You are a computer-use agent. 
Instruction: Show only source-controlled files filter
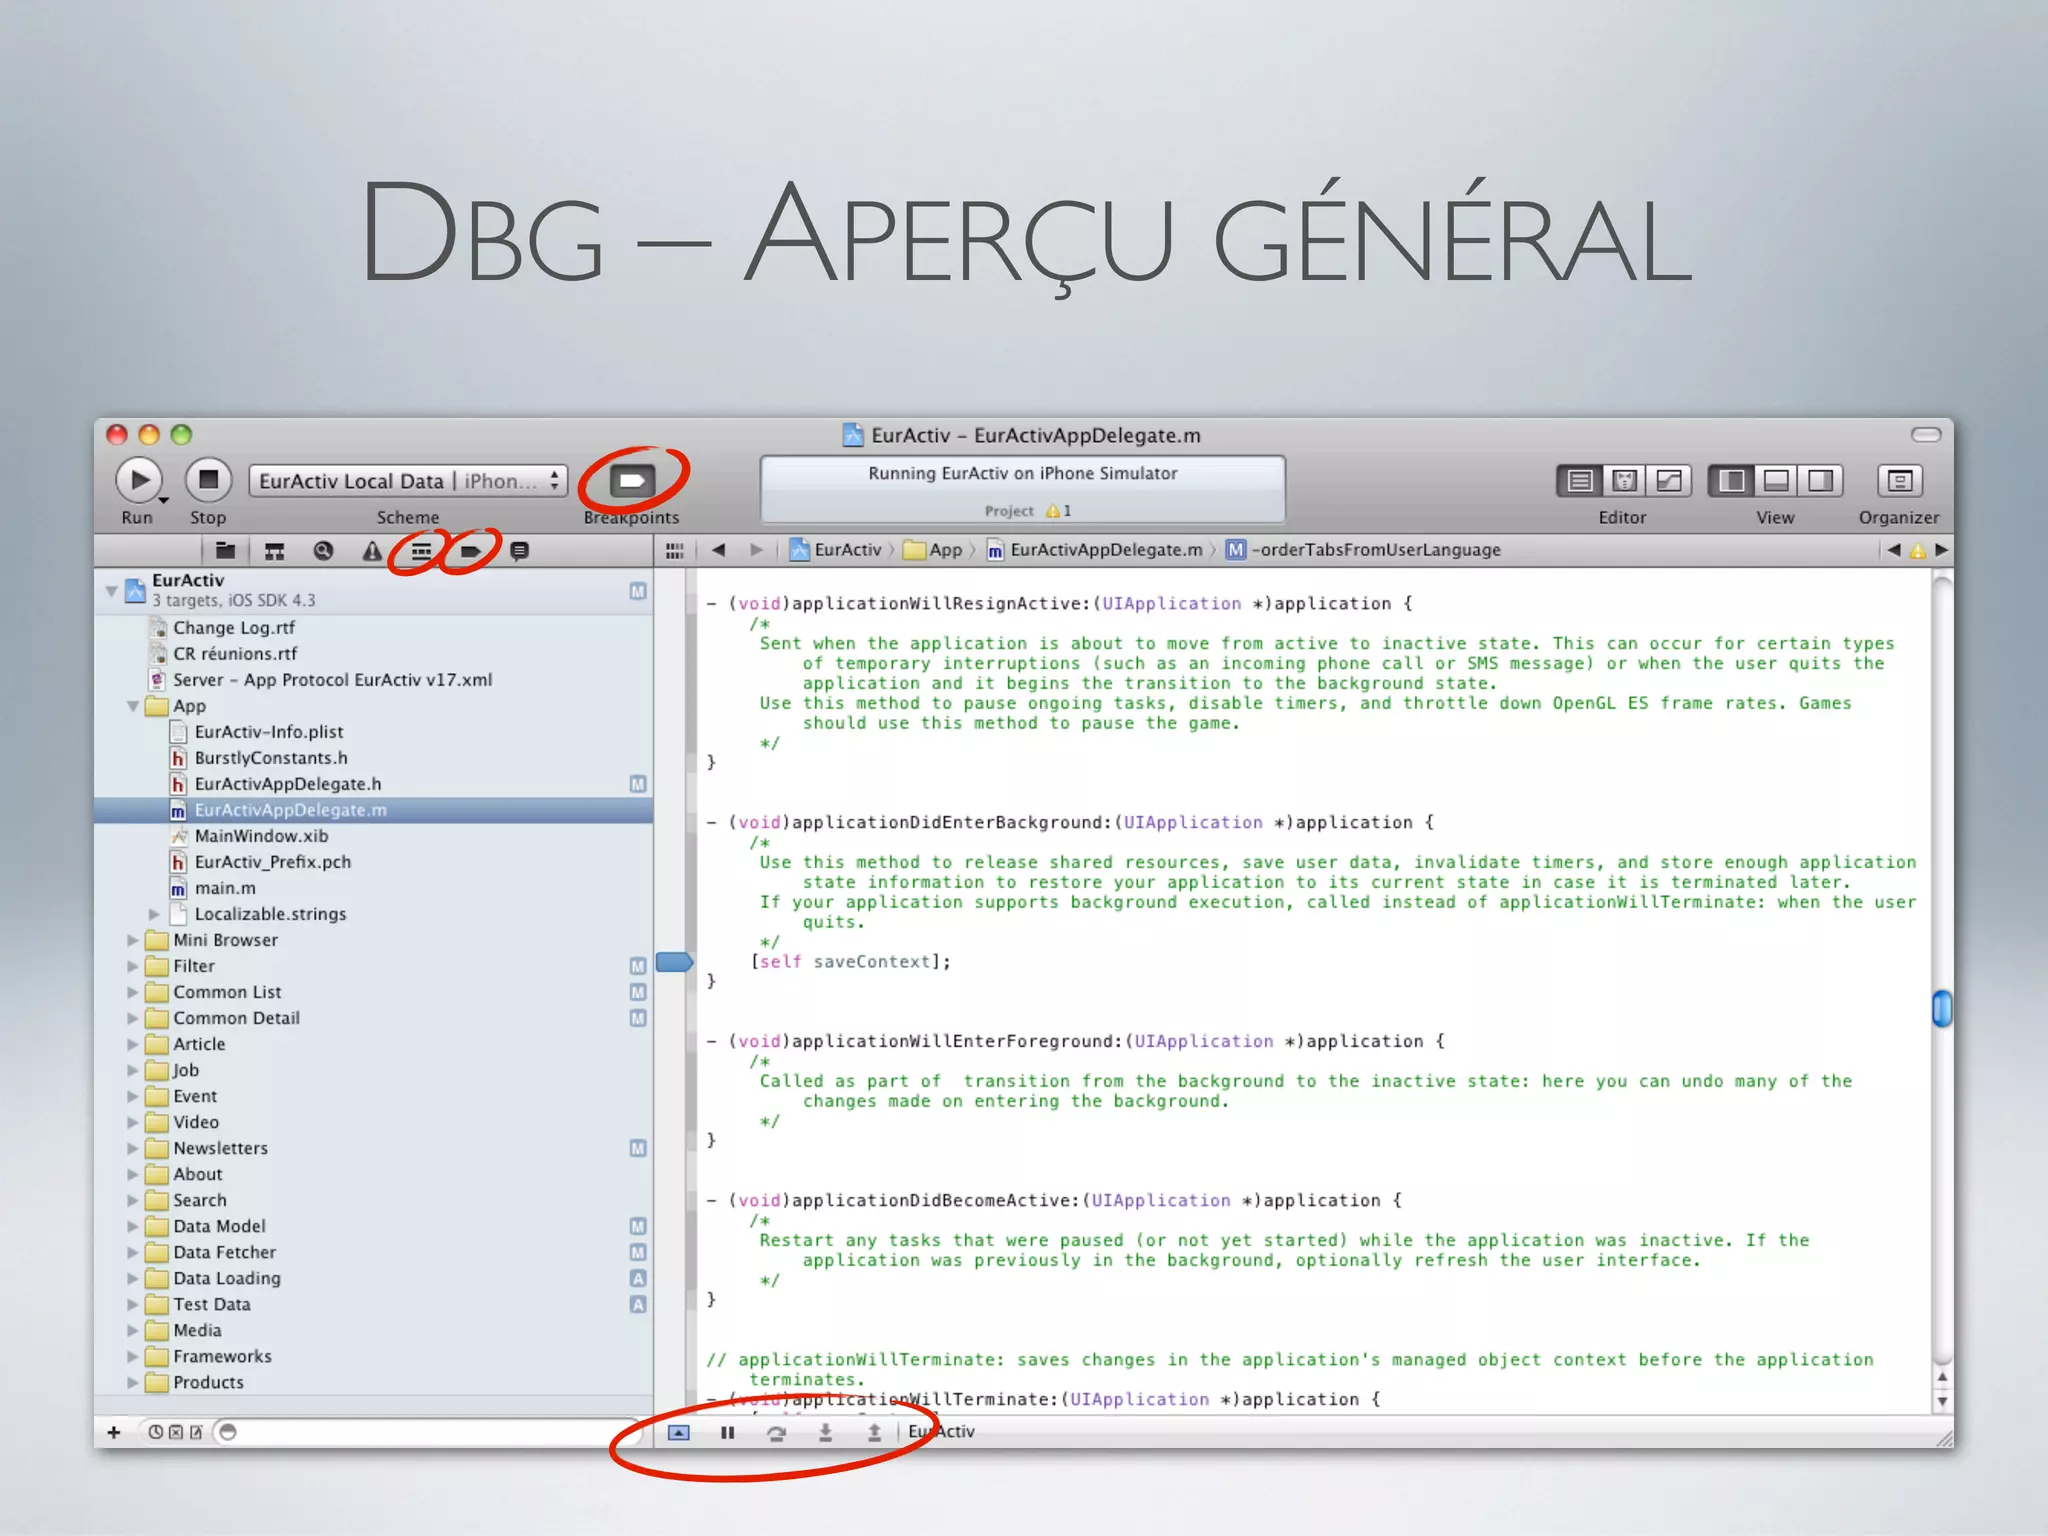176,1432
